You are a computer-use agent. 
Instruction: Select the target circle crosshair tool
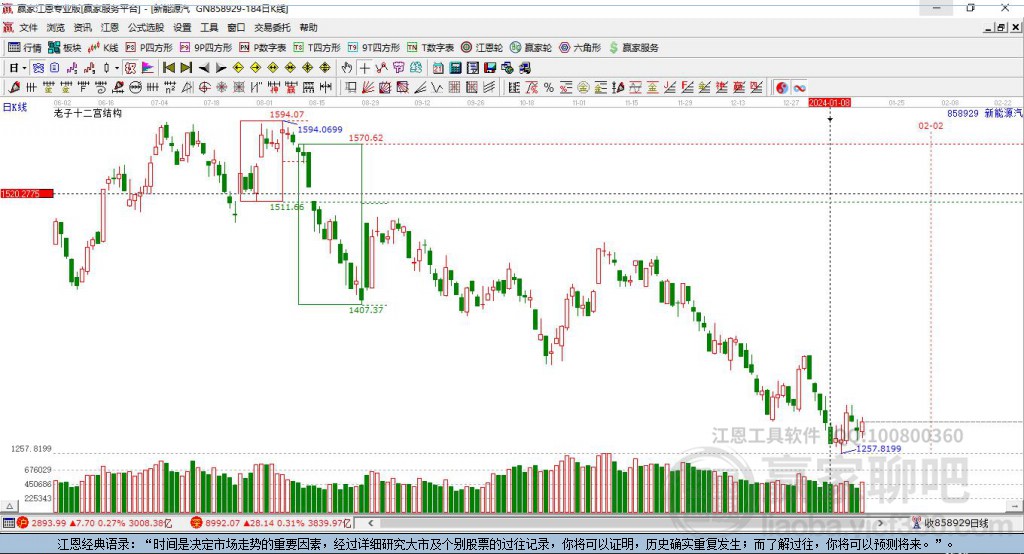(204, 88)
